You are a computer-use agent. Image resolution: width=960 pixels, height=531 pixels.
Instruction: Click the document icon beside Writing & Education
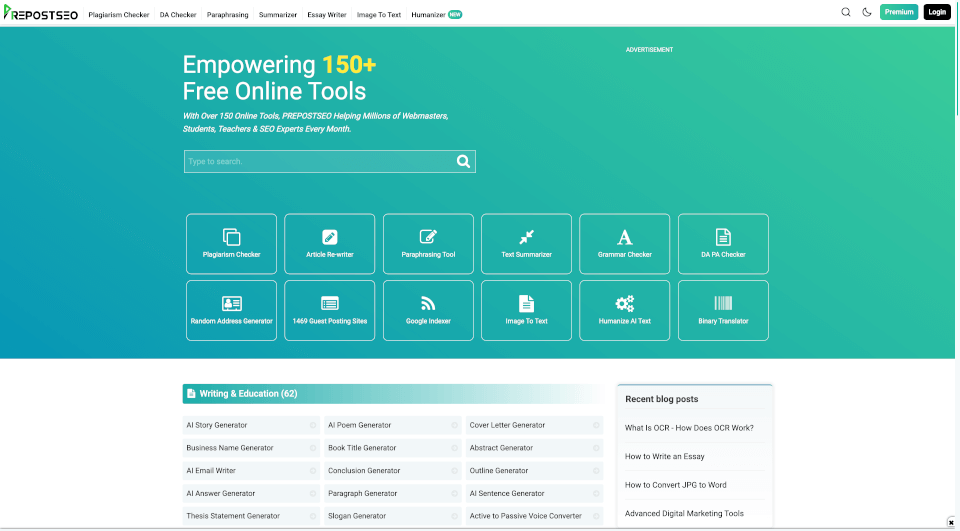click(x=191, y=393)
